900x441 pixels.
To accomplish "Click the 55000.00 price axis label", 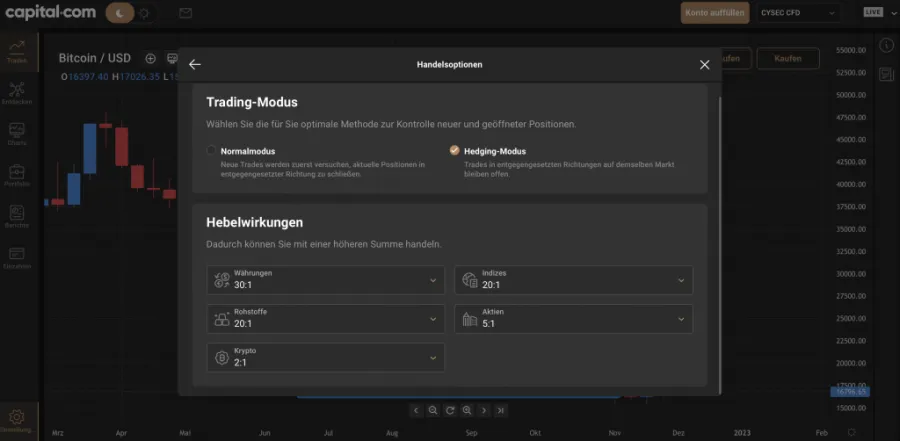I will (x=851, y=50).
